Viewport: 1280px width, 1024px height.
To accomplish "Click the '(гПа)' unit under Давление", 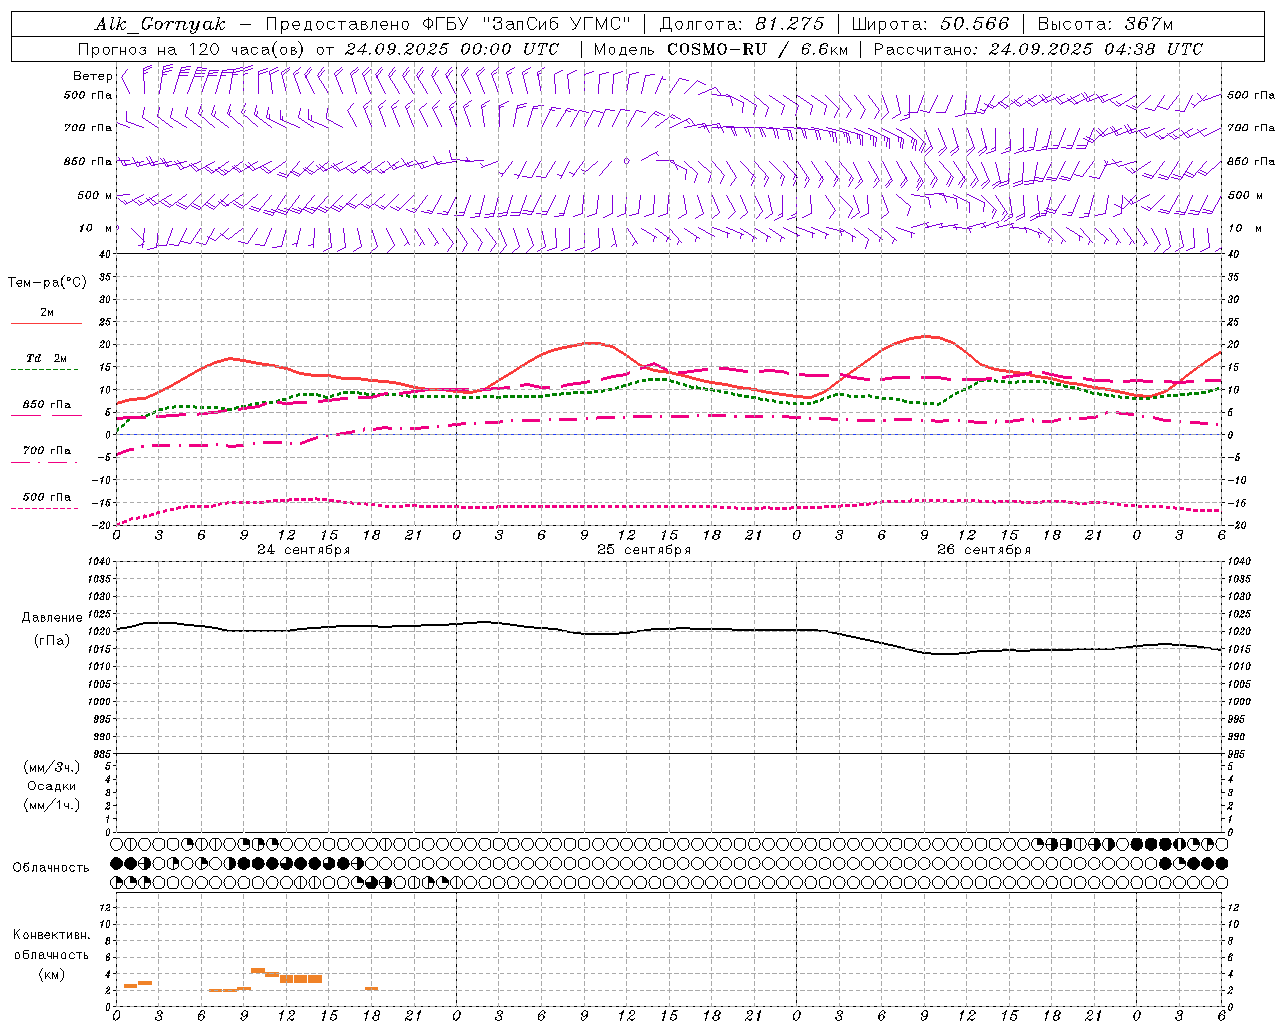I will [52, 641].
